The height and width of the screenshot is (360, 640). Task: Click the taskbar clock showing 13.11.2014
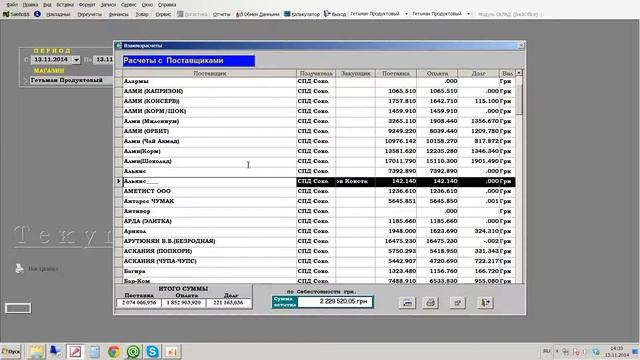pos(616,351)
